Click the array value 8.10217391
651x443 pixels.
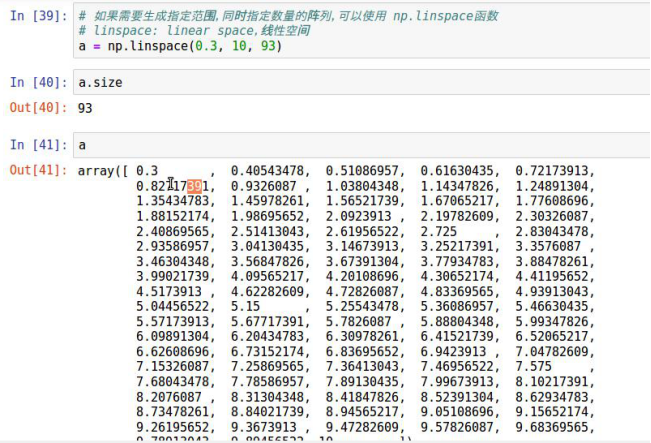coord(552,382)
